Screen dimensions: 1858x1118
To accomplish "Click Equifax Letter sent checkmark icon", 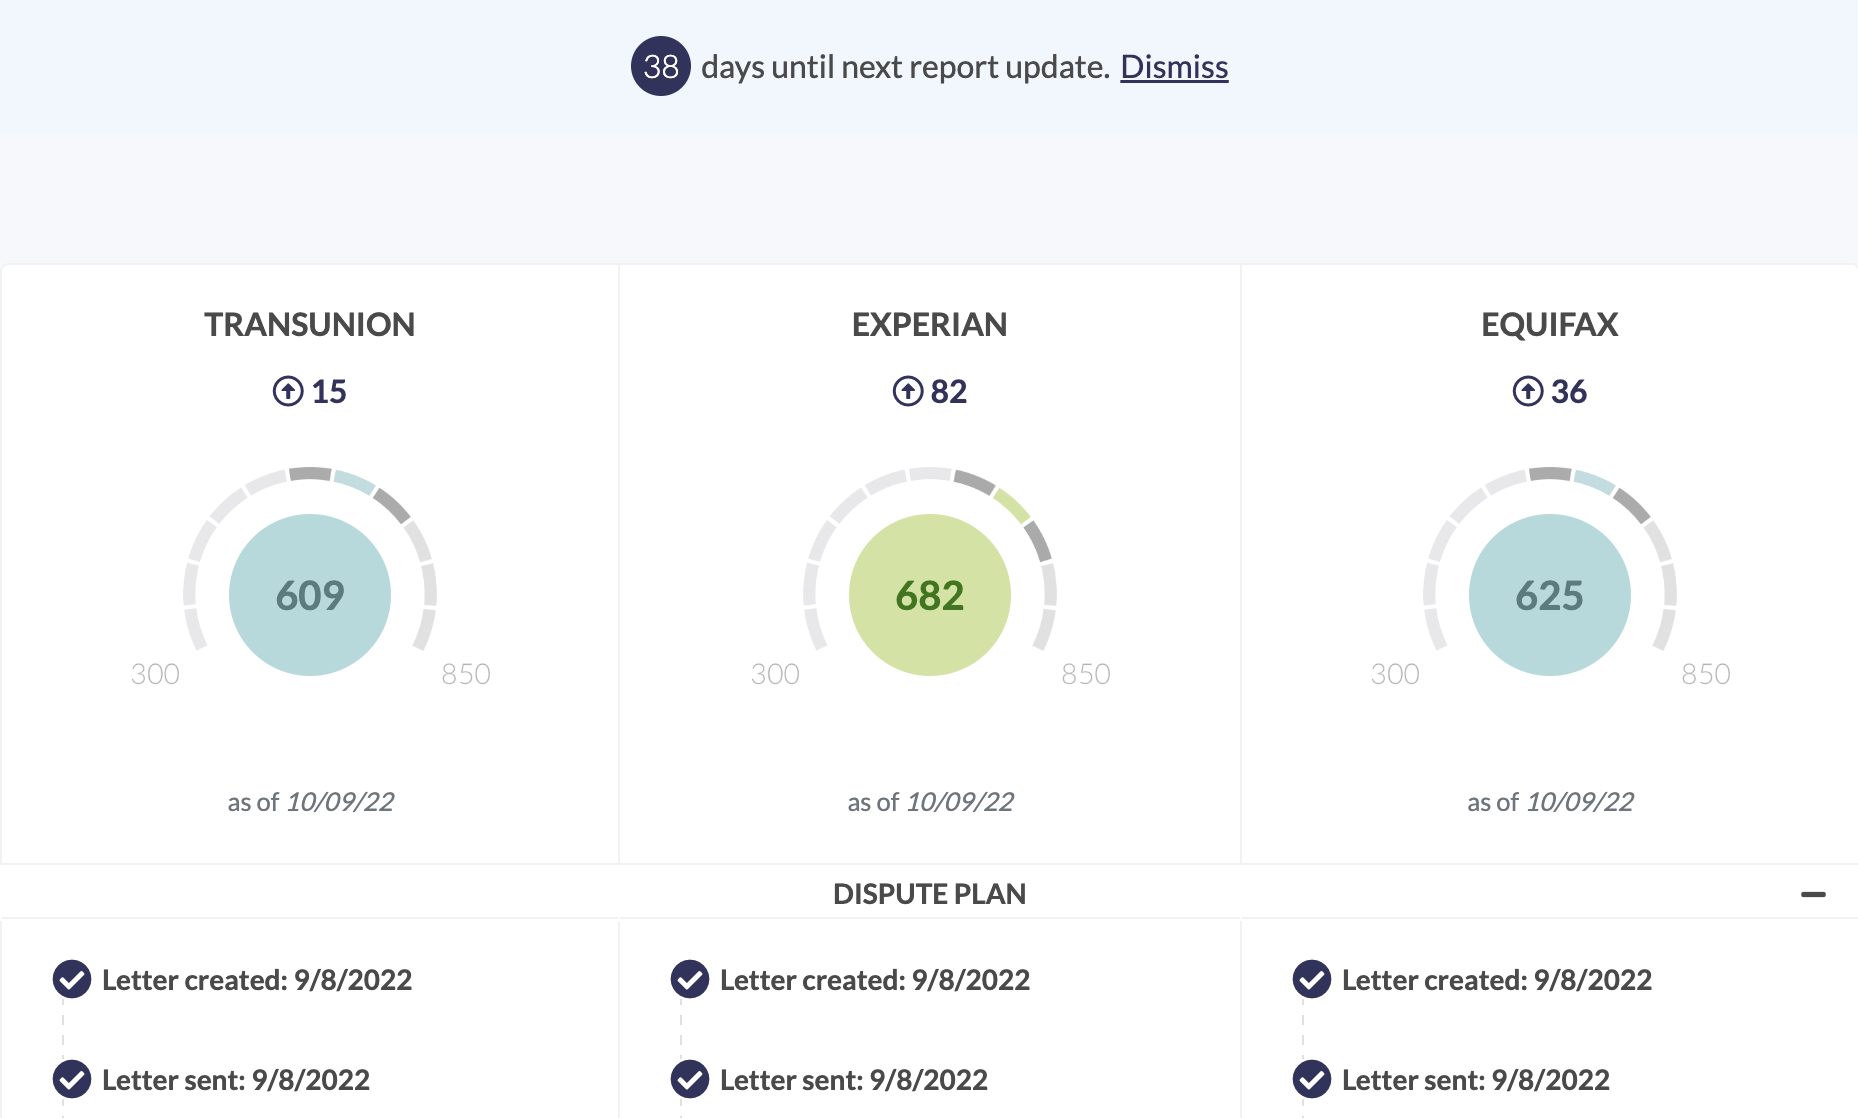I will point(1312,1080).
